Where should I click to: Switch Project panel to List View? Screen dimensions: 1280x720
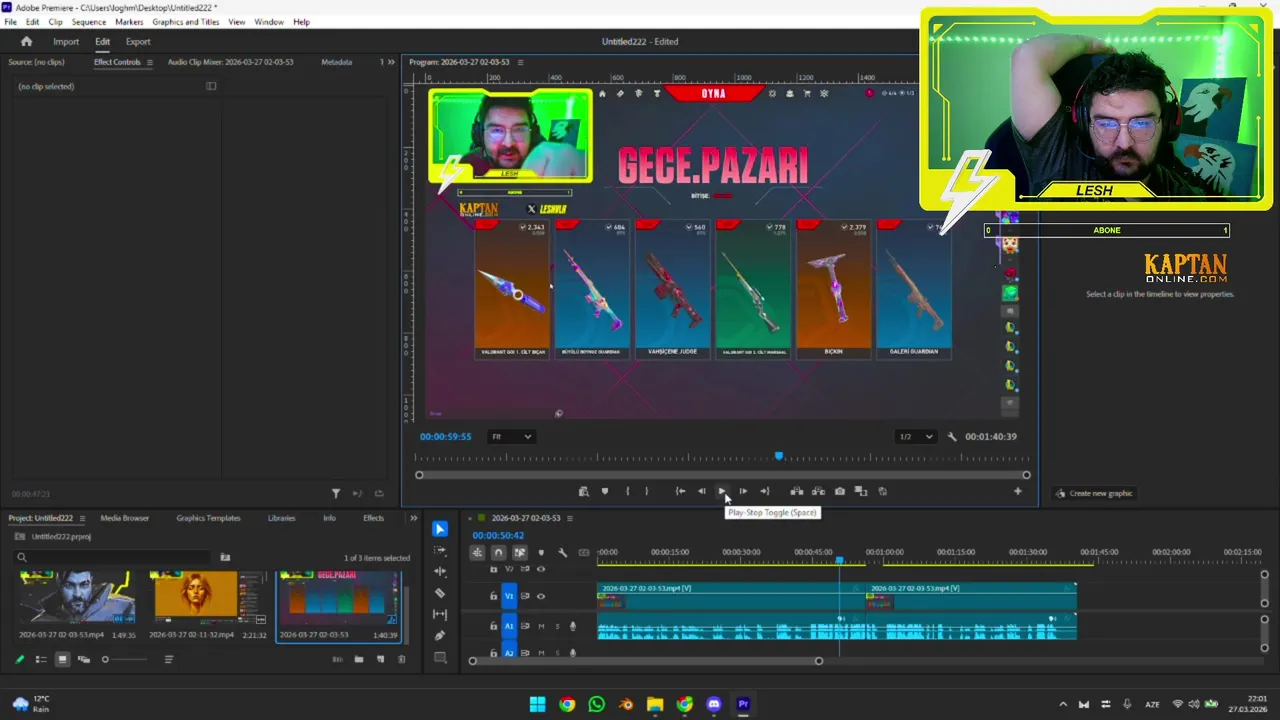tap(41, 659)
